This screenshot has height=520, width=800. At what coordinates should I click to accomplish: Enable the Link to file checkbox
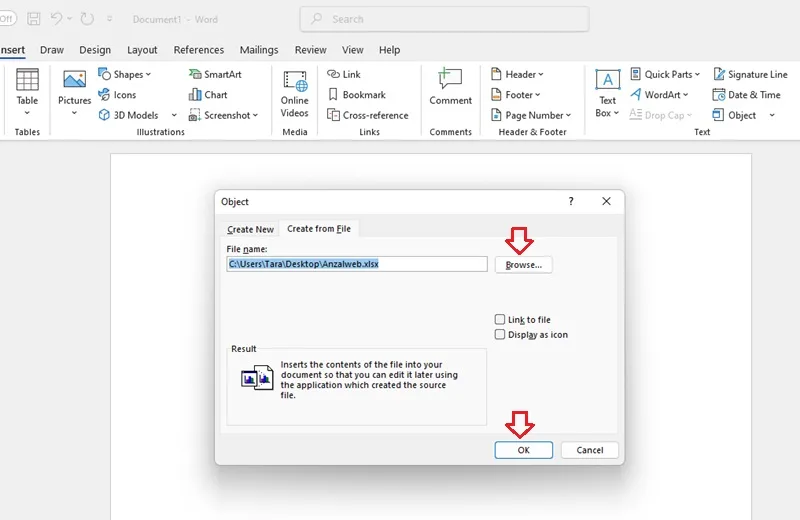(500, 319)
